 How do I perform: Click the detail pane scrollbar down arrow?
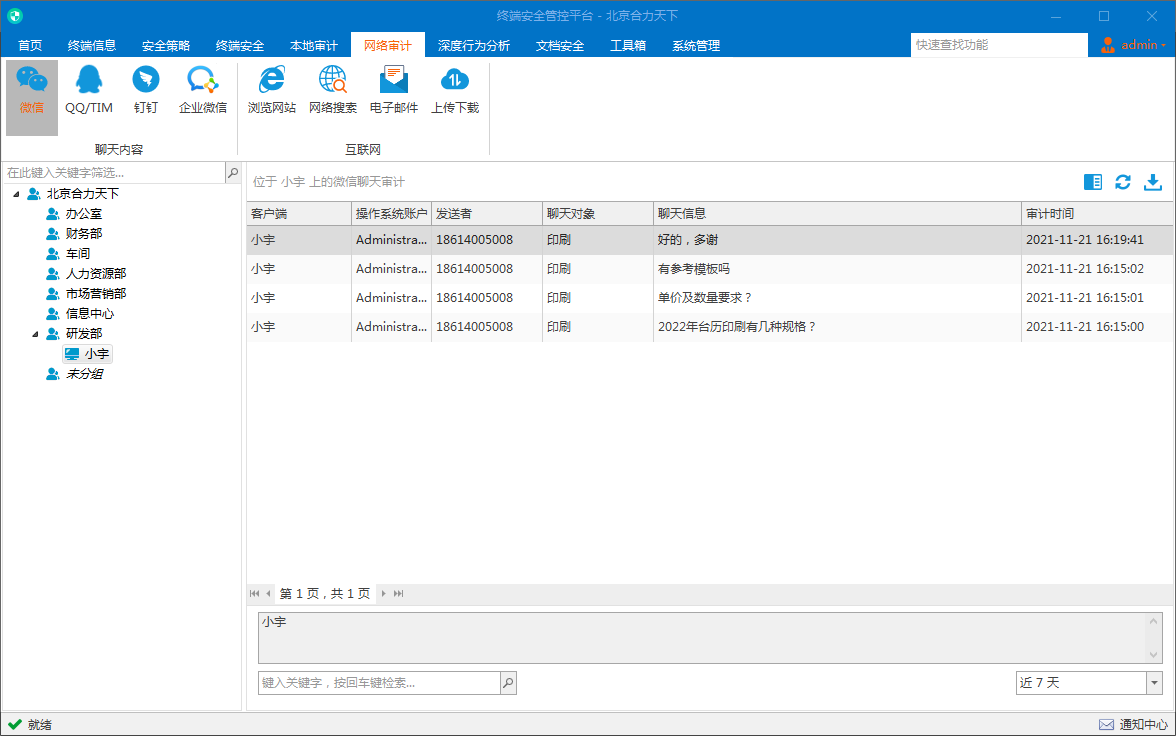pos(1154,655)
